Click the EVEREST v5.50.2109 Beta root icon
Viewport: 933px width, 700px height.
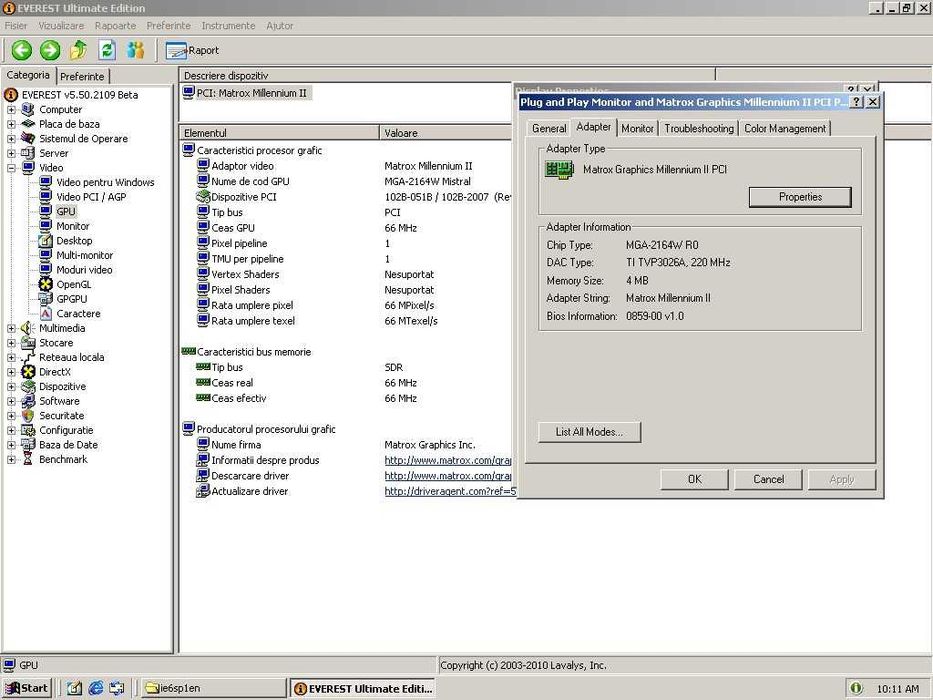(11, 95)
